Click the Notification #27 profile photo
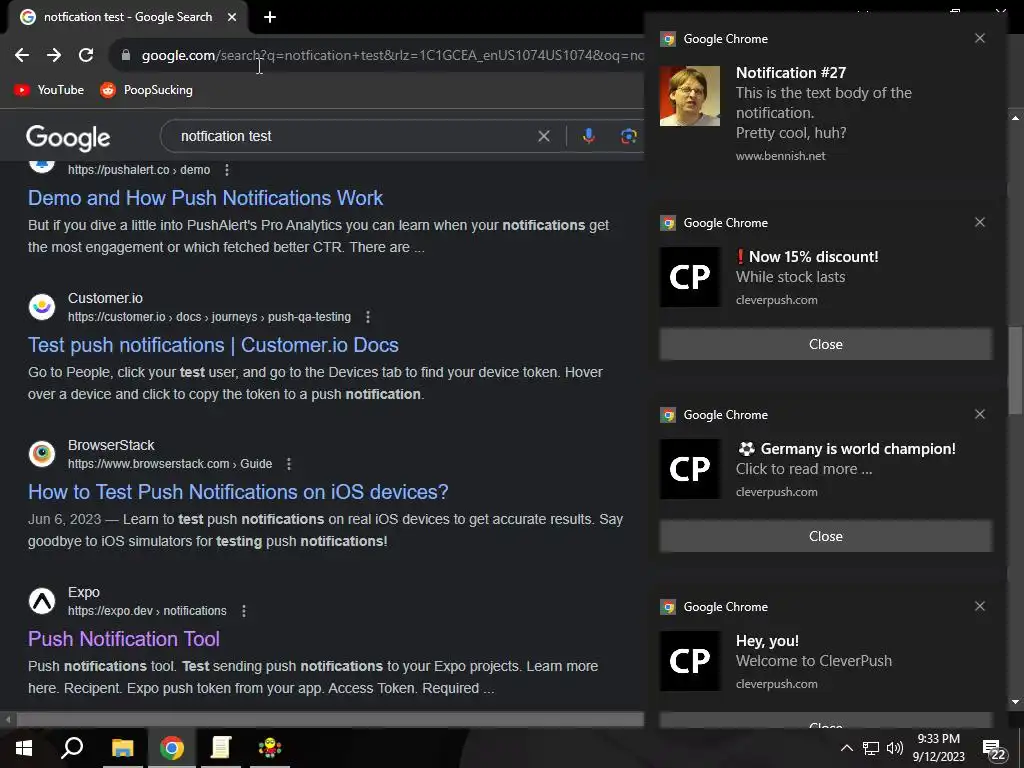The width and height of the screenshot is (1024, 768). (690, 95)
